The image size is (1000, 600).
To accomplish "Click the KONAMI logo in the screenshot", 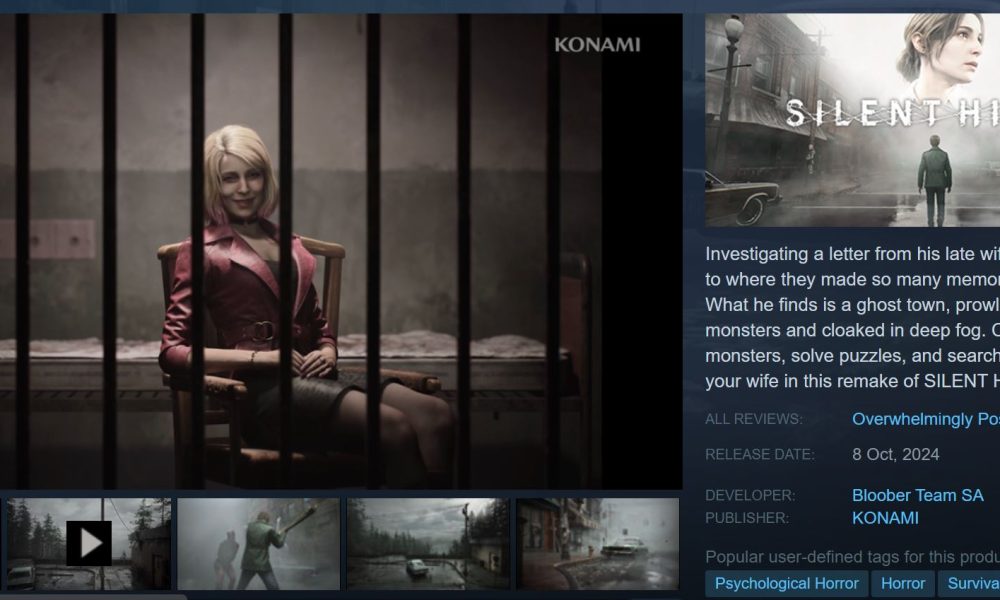I will point(597,45).
